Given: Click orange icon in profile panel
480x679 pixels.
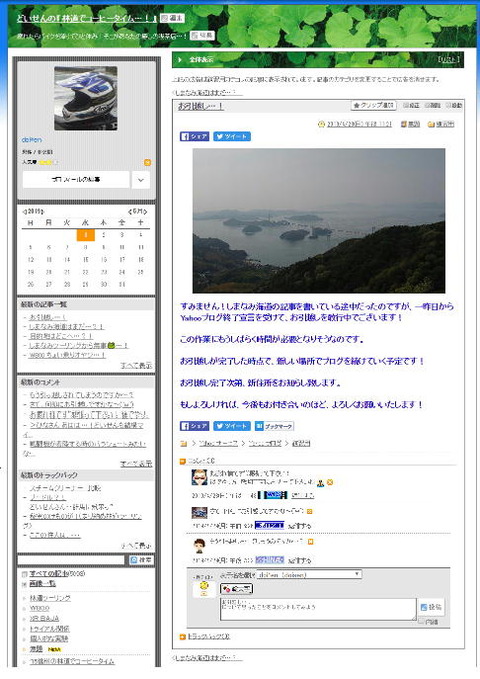Looking at the screenshot, I should coord(147,162).
